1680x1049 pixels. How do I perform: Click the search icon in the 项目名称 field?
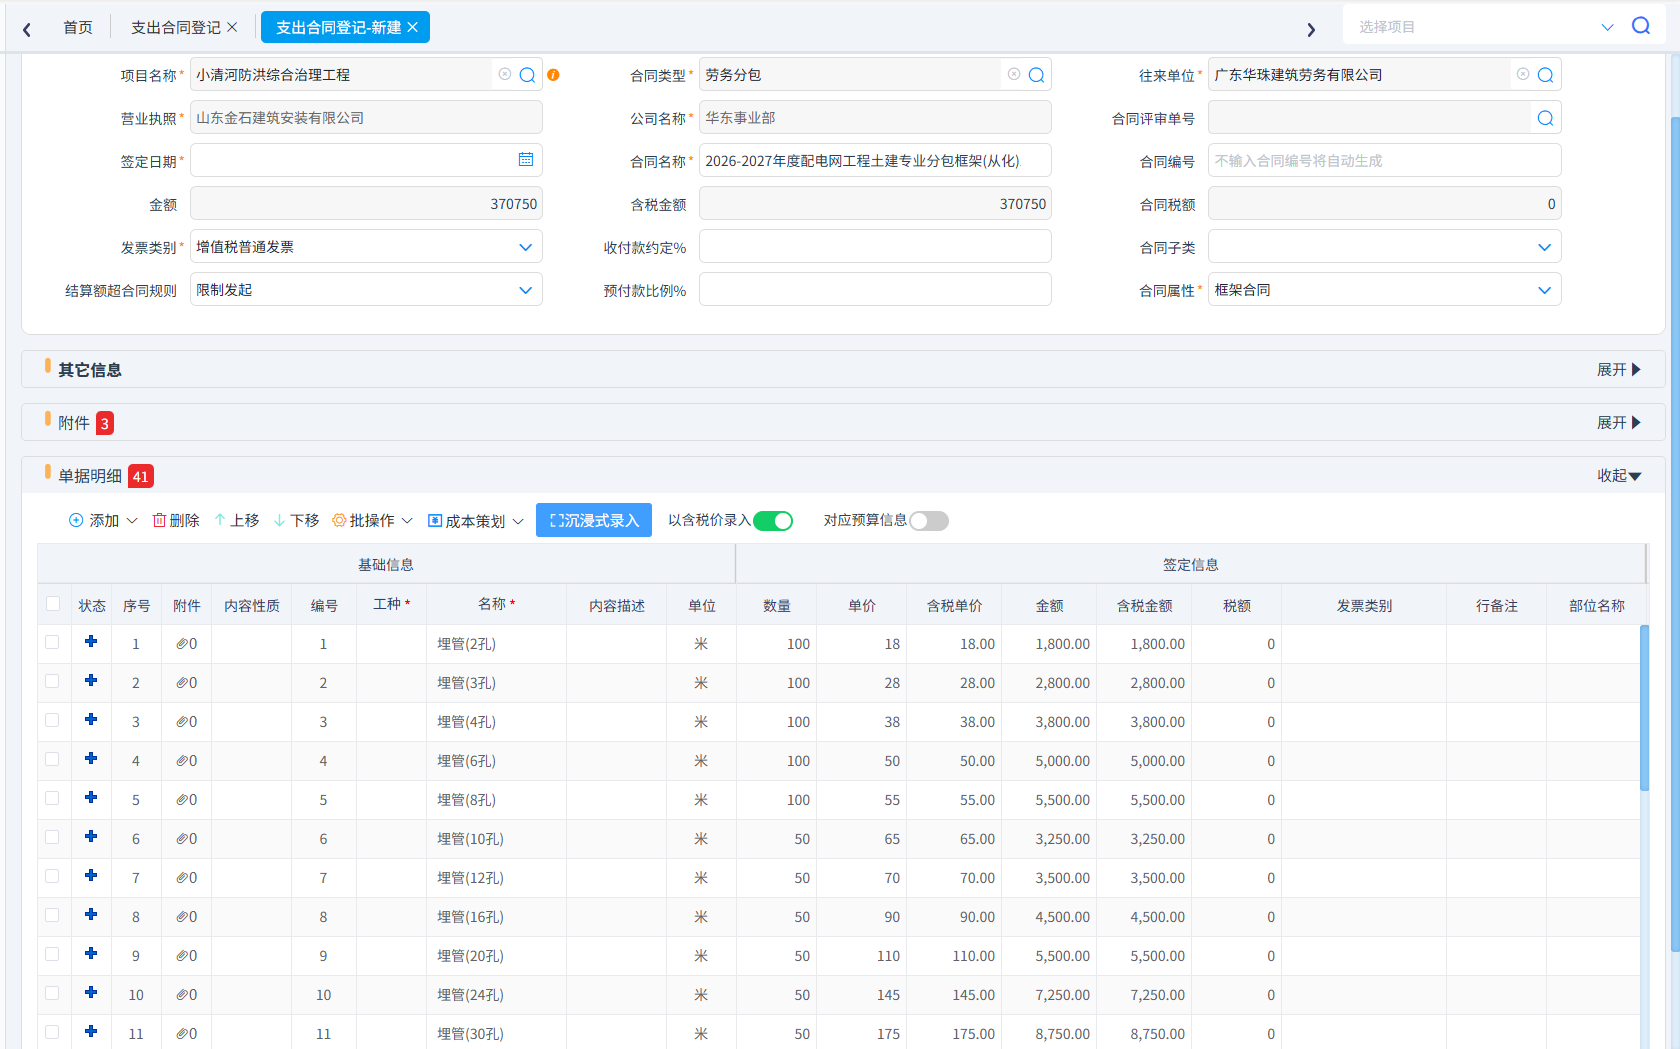coord(527,75)
